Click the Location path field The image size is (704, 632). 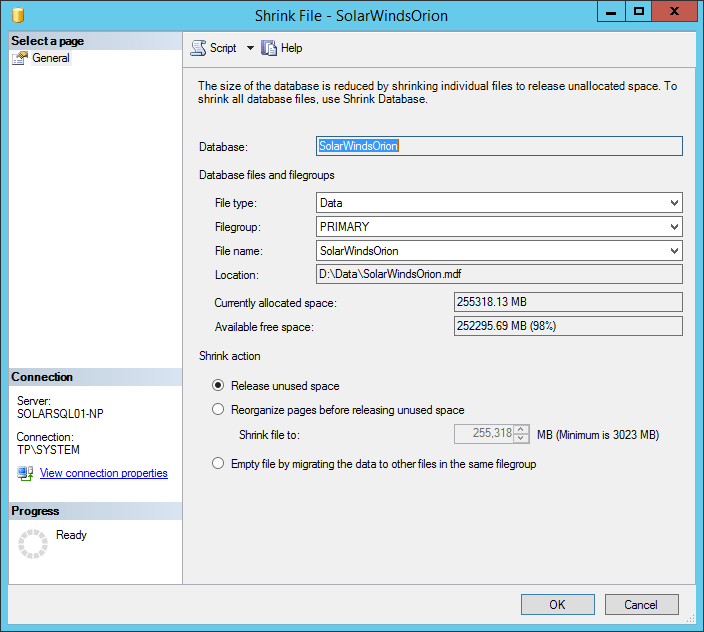[x=499, y=274]
